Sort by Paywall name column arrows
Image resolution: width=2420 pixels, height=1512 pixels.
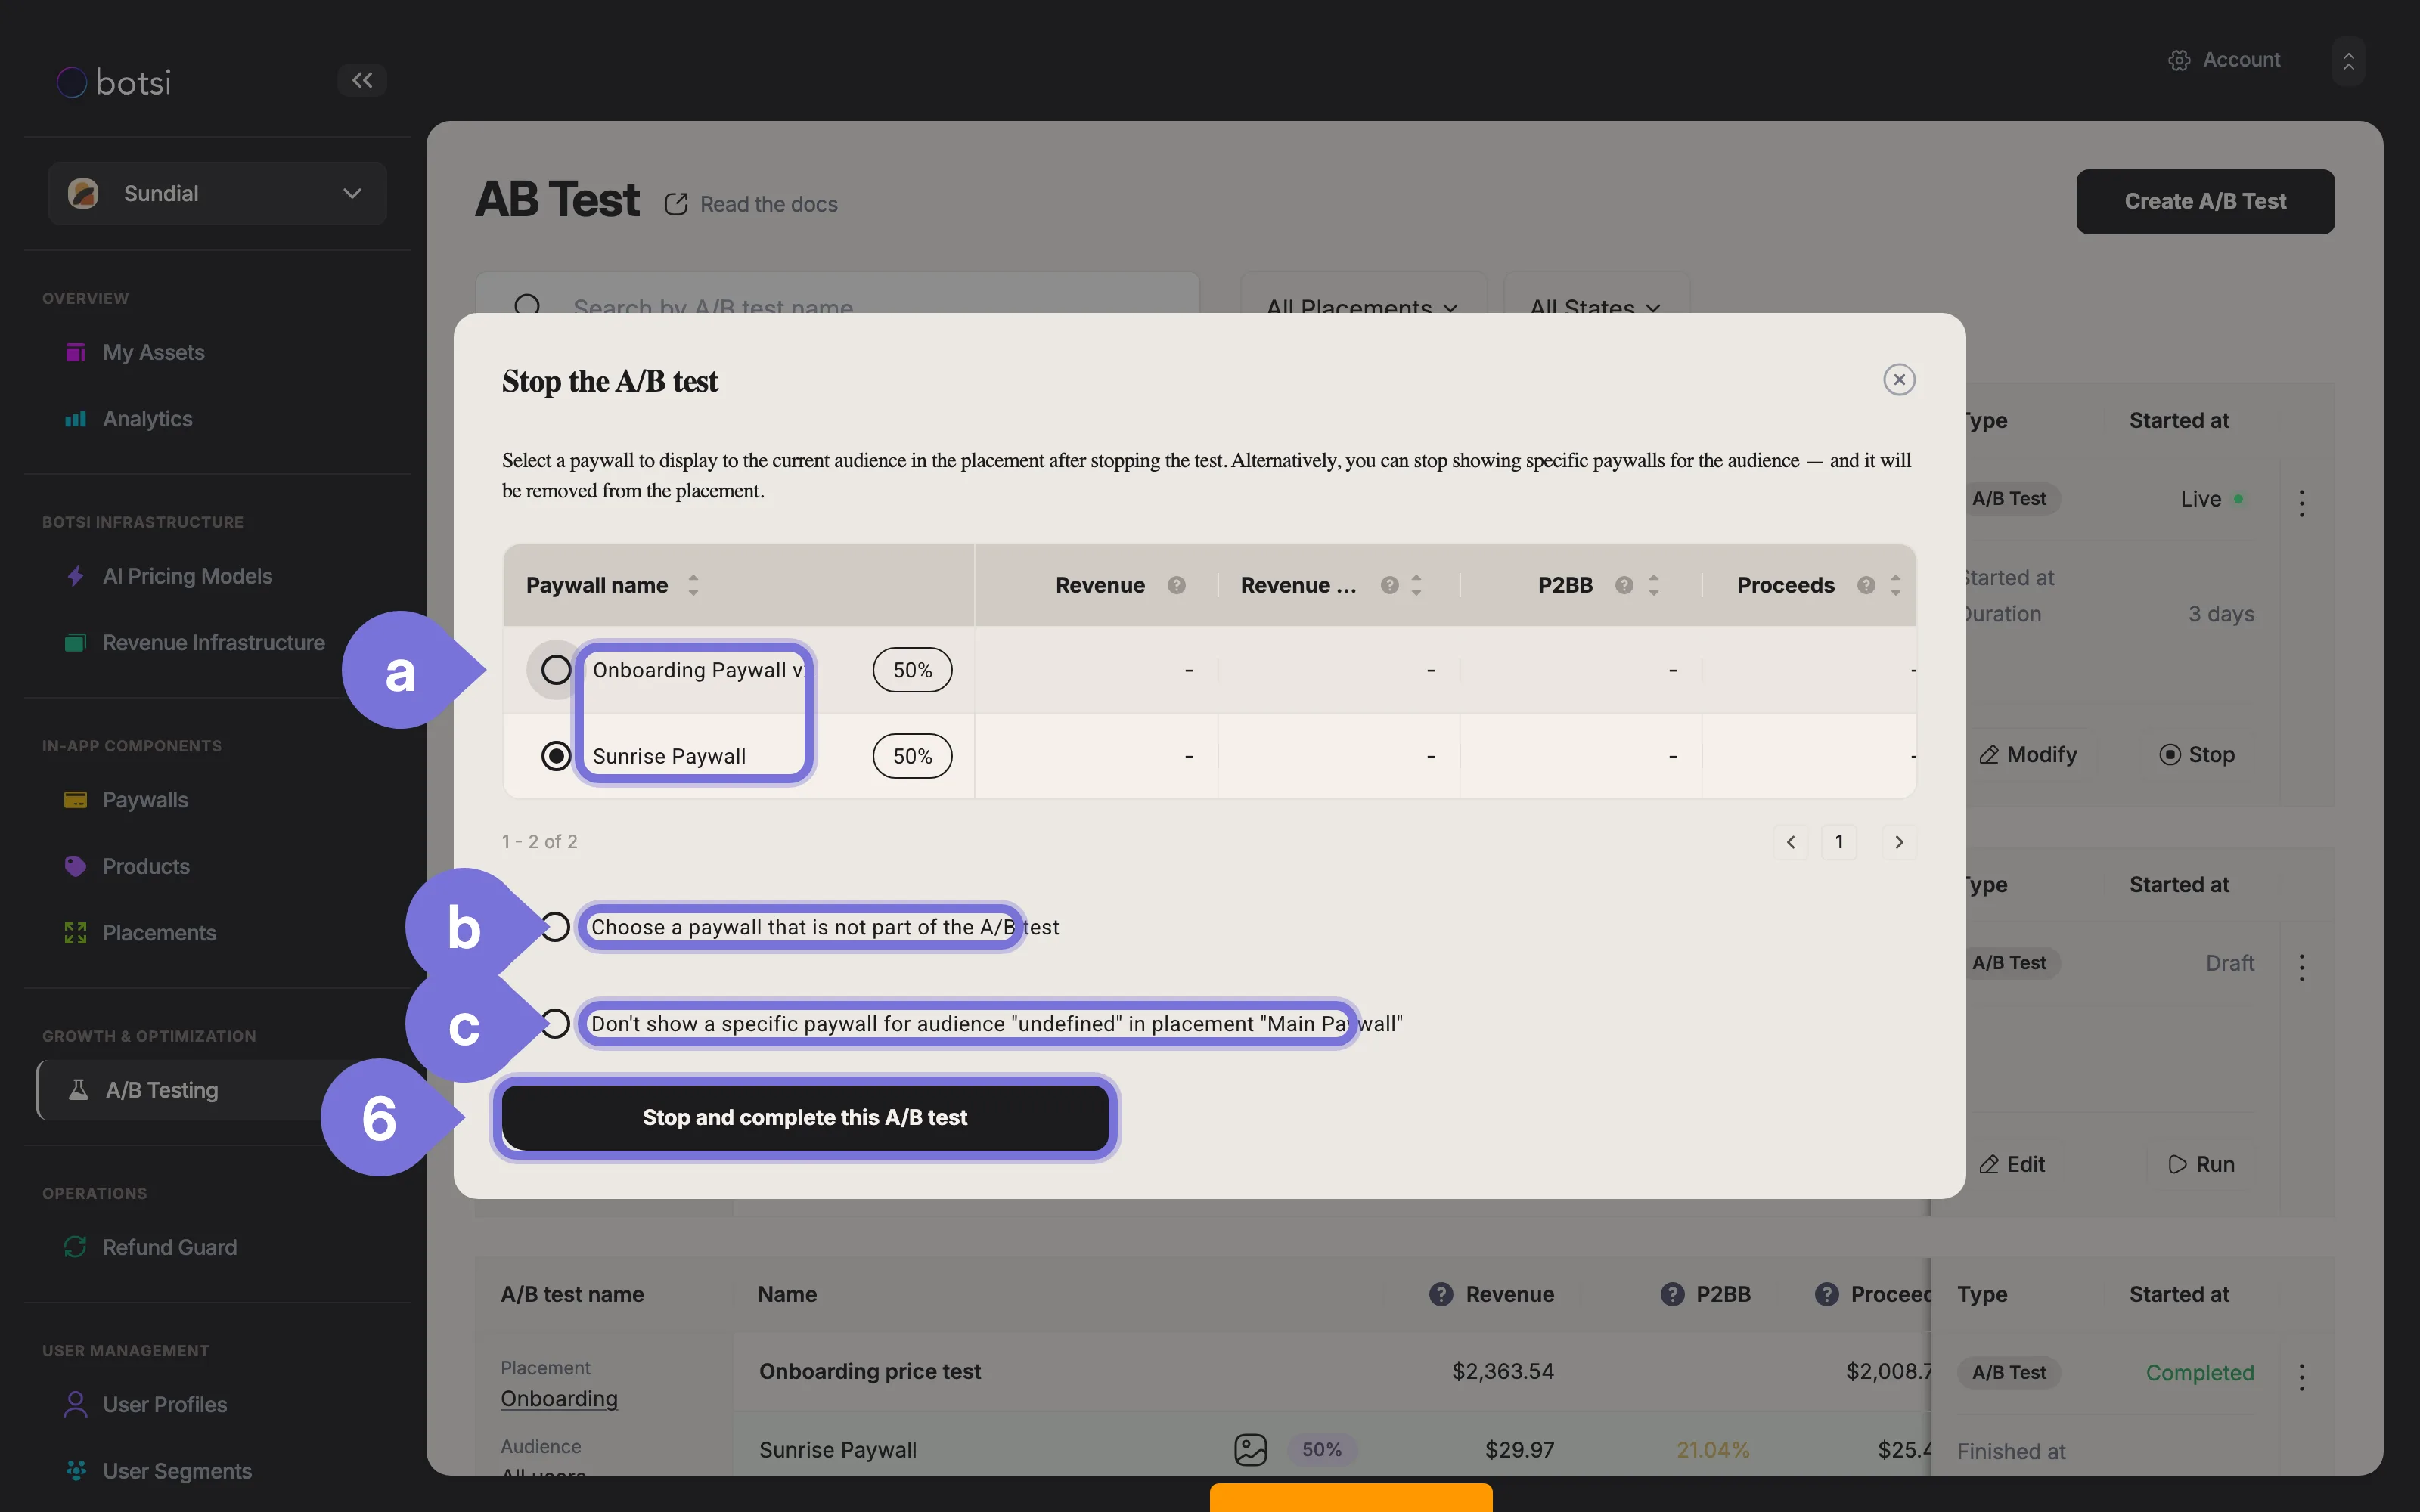[693, 585]
